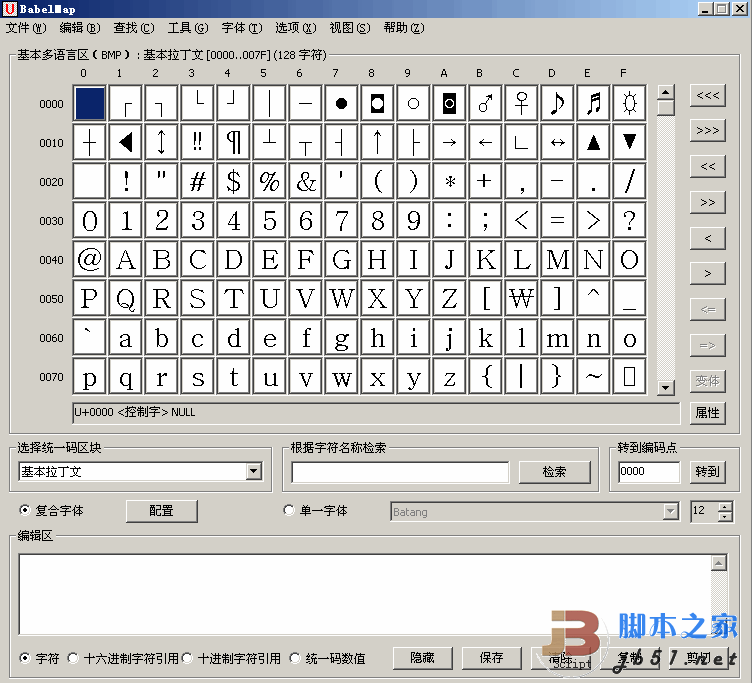Screen dimensions: 752x683
Task: Select the female sign character cell
Action: coord(521,103)
